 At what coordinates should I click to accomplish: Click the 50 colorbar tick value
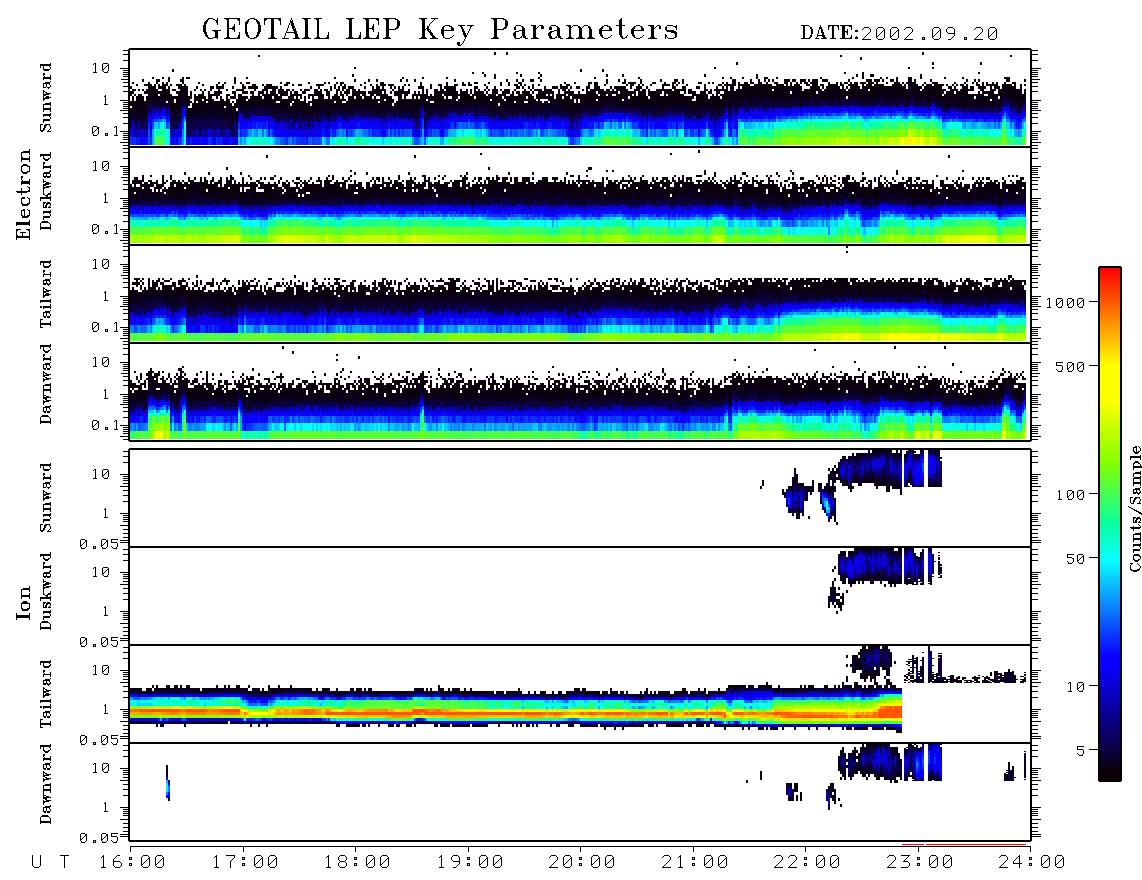pyautogui.click(x=1075, y=559)
